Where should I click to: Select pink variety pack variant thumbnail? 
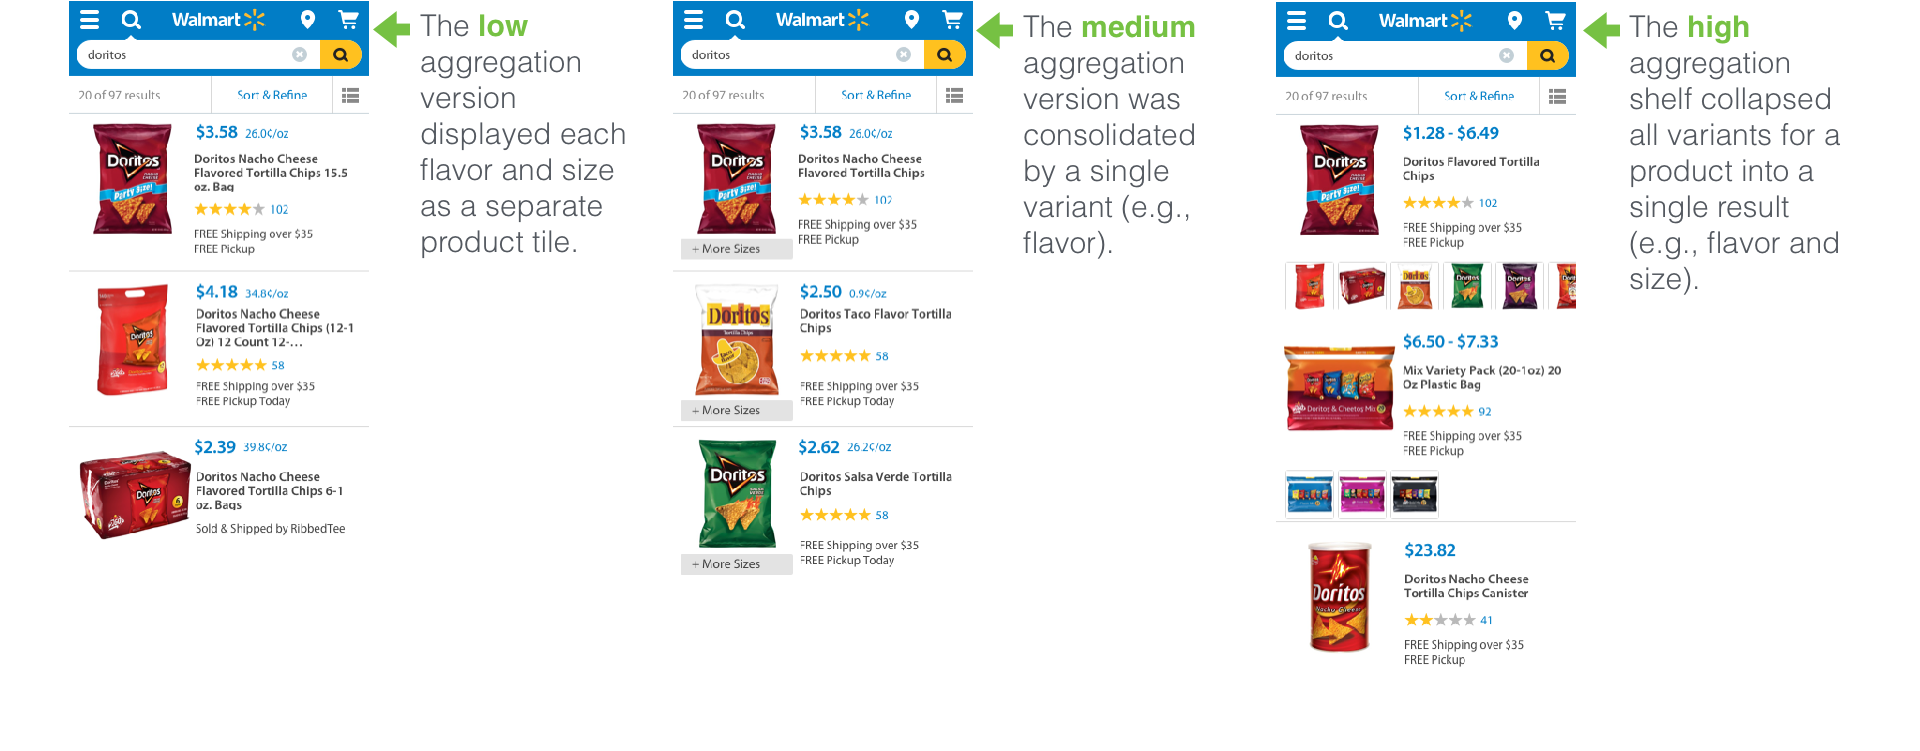[x=1362, y=494]
